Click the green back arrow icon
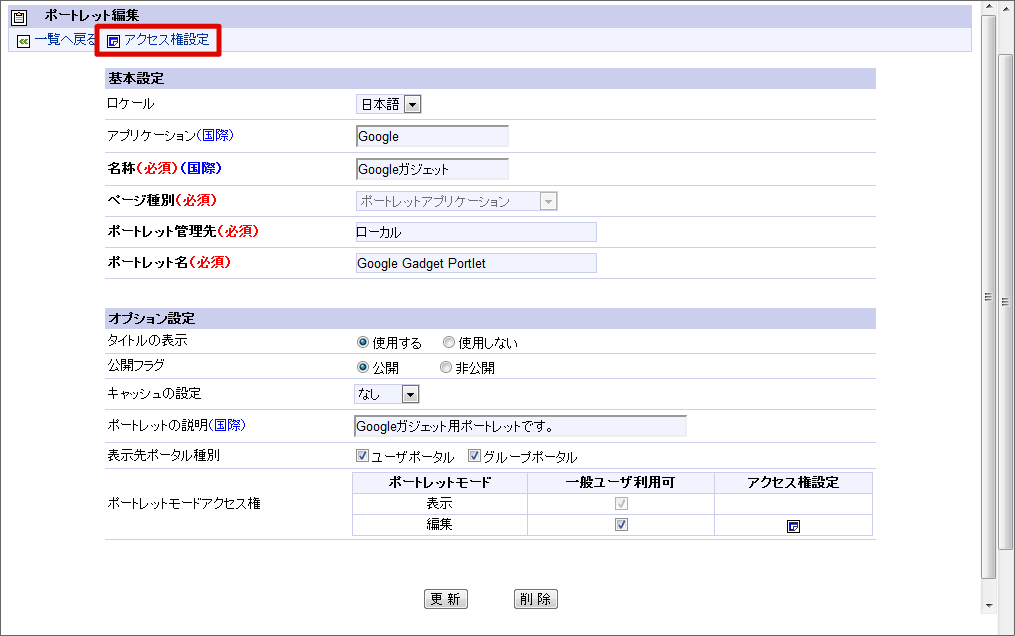The width and height of the screenshot is (1015, 636). 23,41
